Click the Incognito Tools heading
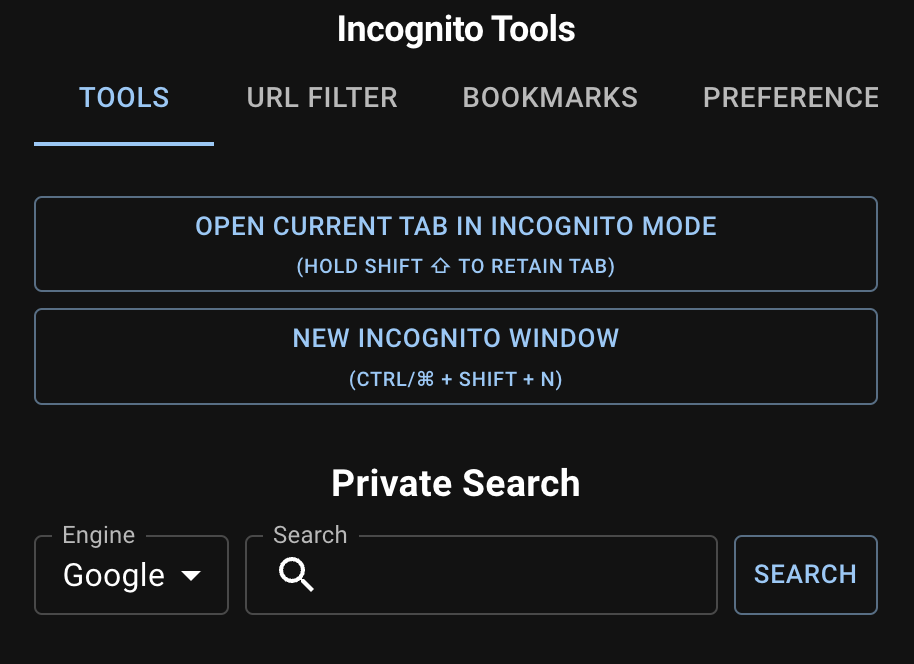The height and width of the screenshot is (664, 914). coord(456,29)
